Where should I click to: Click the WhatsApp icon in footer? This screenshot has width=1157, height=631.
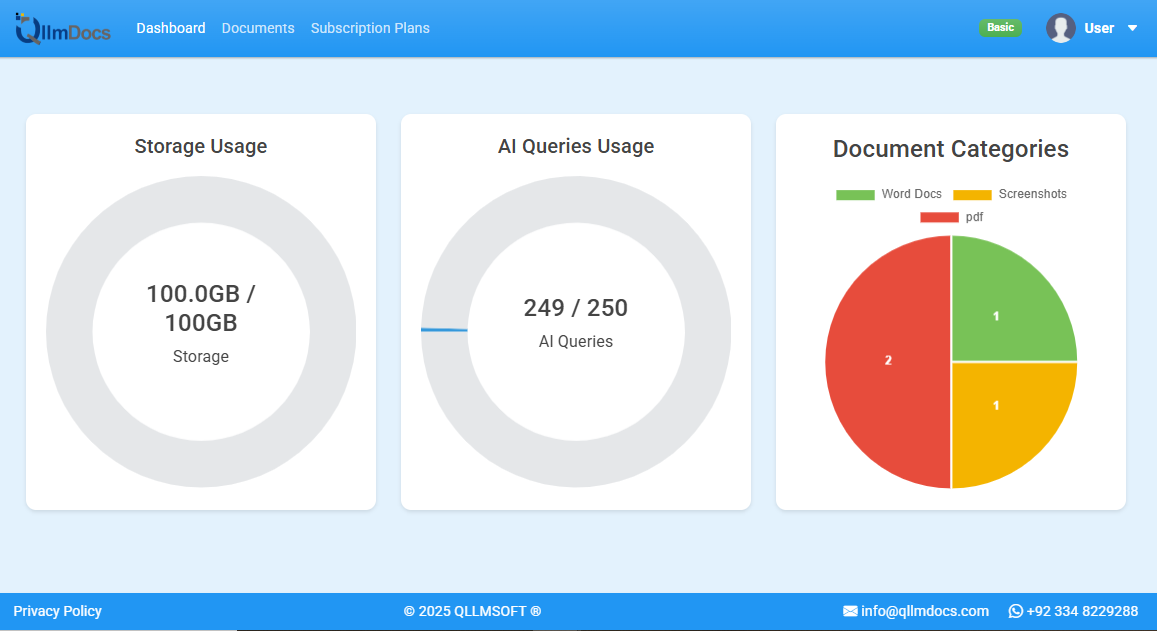click(x=1016, y=611)
